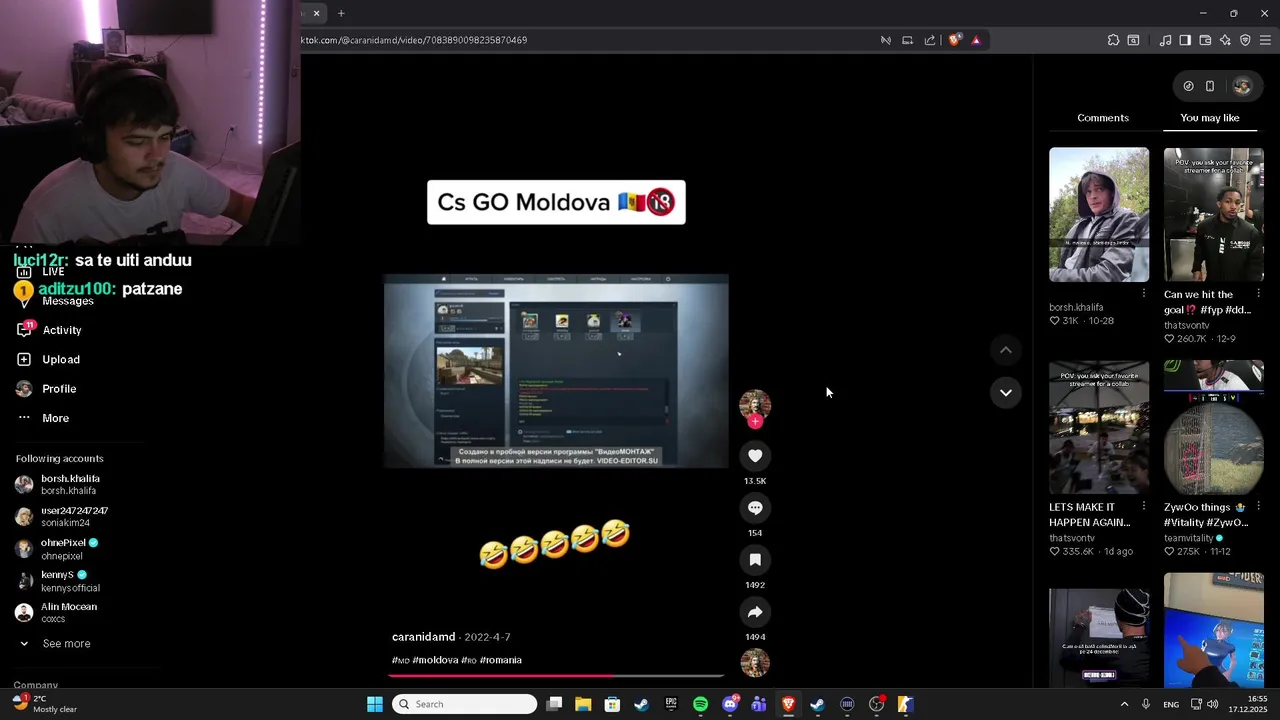This screenshot has width=1280, height=720.
Task: Open Epic Games Launcher from the taskbar
Action: (x=671, y=704)
